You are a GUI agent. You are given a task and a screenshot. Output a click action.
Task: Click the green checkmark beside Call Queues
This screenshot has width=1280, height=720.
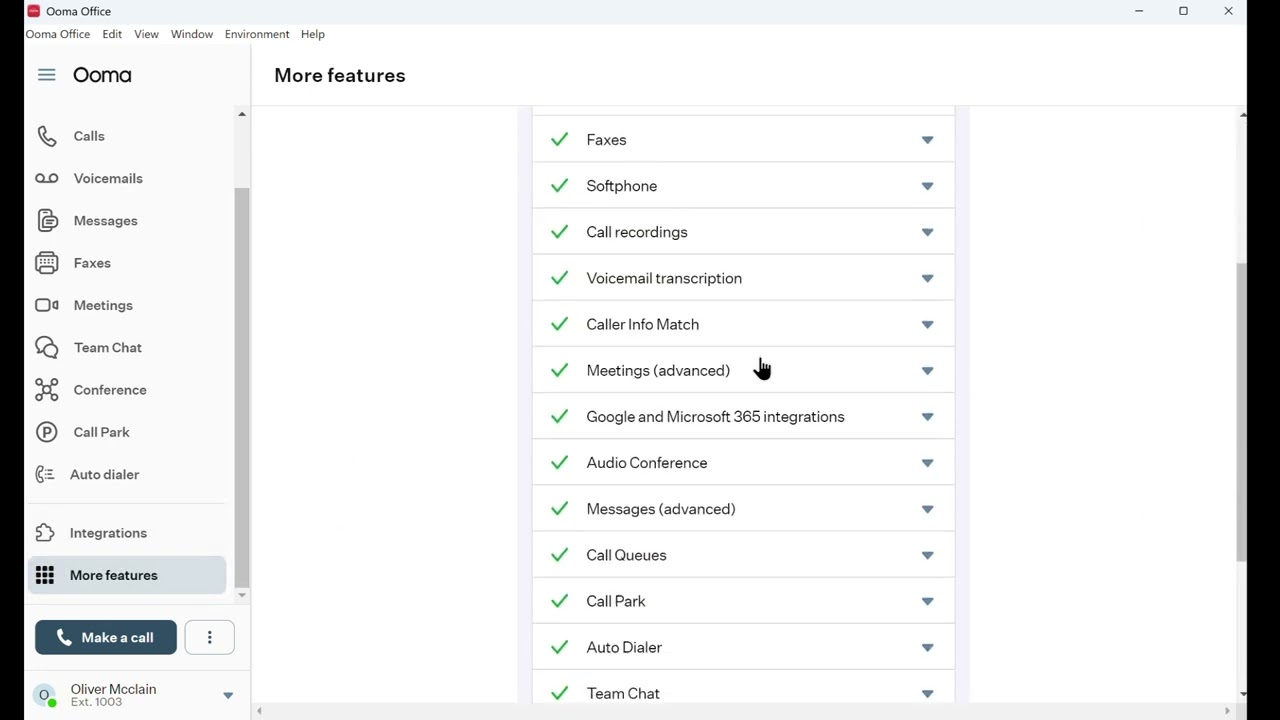tap(559, 555)
